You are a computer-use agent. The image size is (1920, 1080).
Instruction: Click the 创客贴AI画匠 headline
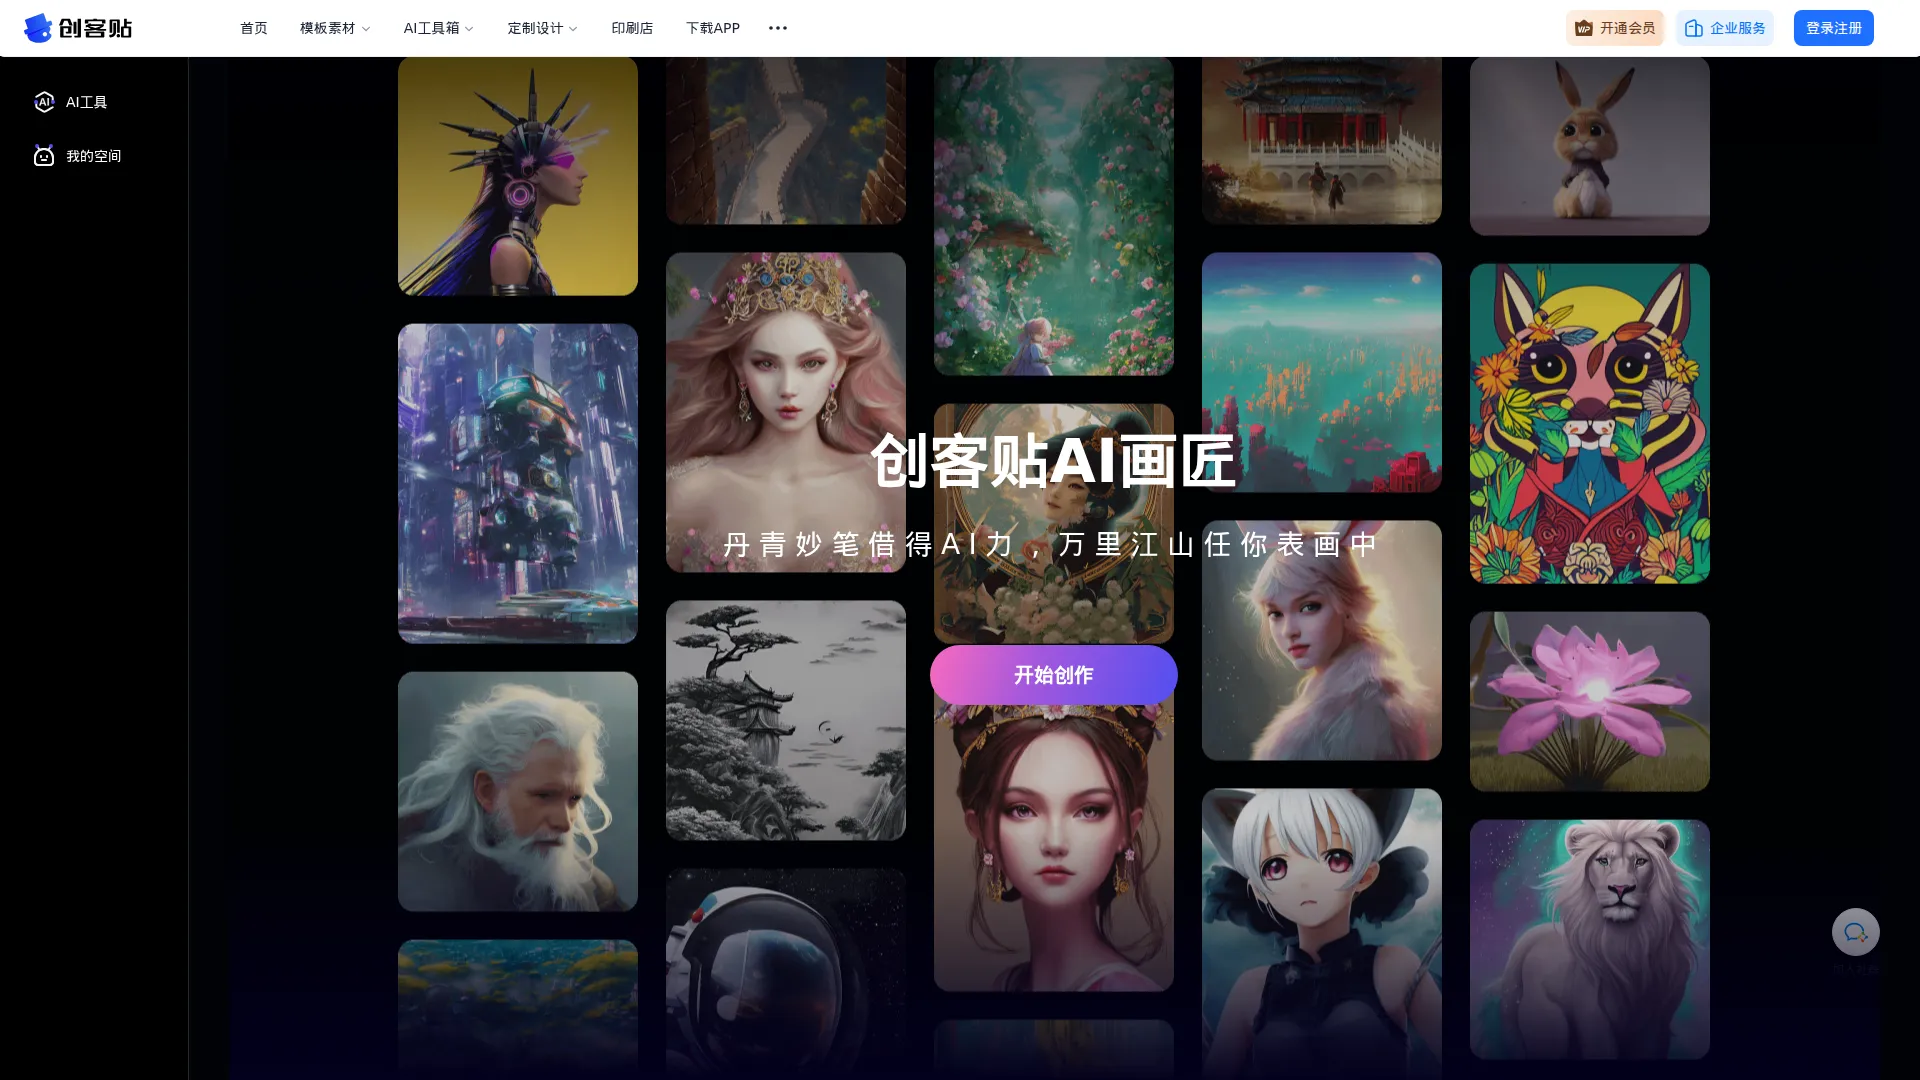click(1054, 461)
